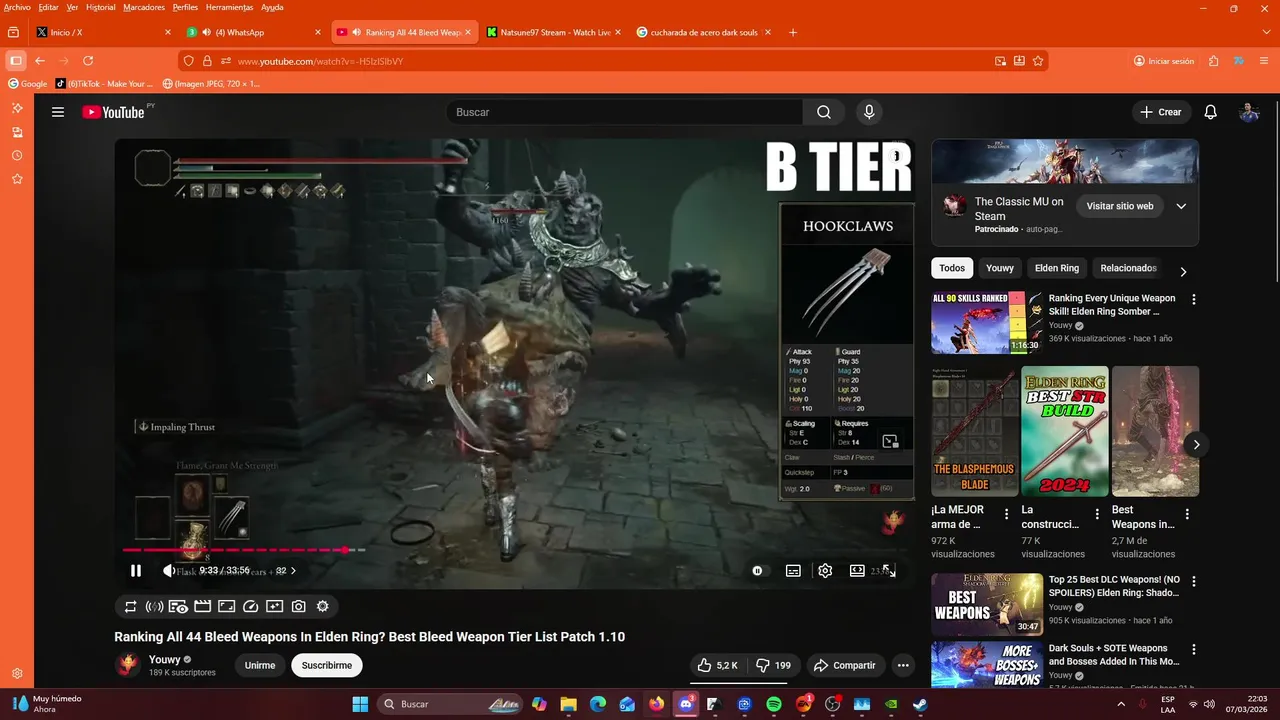The height and width of the screenshot is (720, 1280).
Task: Open the YouTube hamburger guide menu
Action: (58, 112)
